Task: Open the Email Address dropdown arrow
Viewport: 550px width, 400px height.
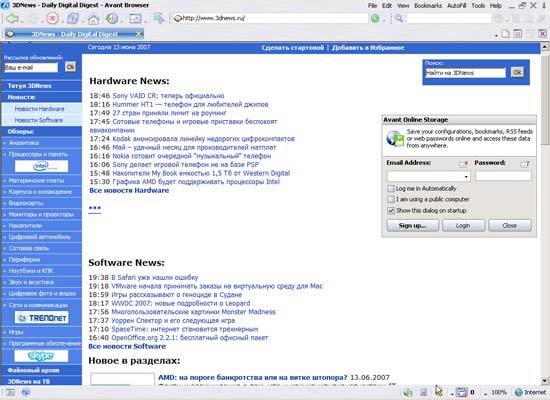Action: click(x=466, y=176)
